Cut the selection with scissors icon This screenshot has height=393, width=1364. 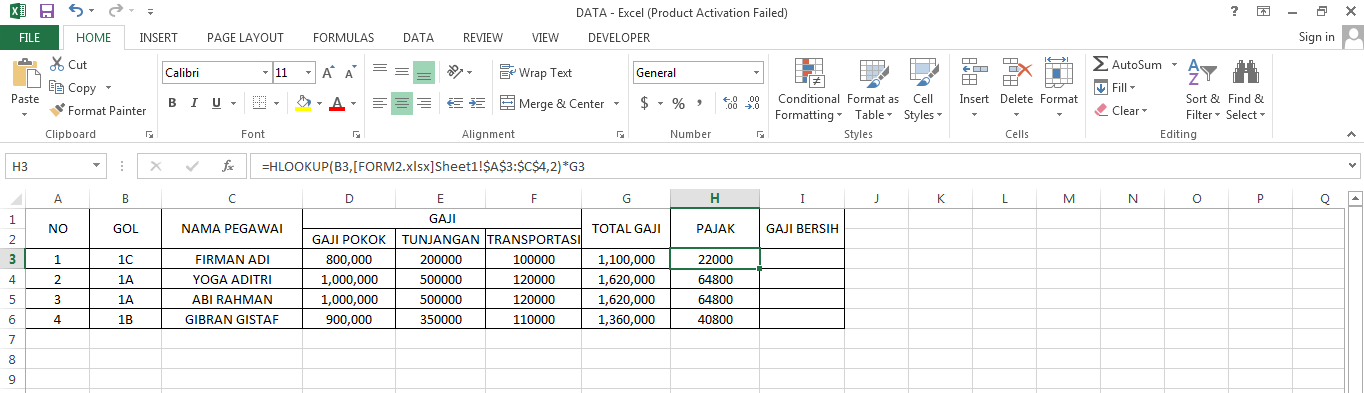point(57,64)
